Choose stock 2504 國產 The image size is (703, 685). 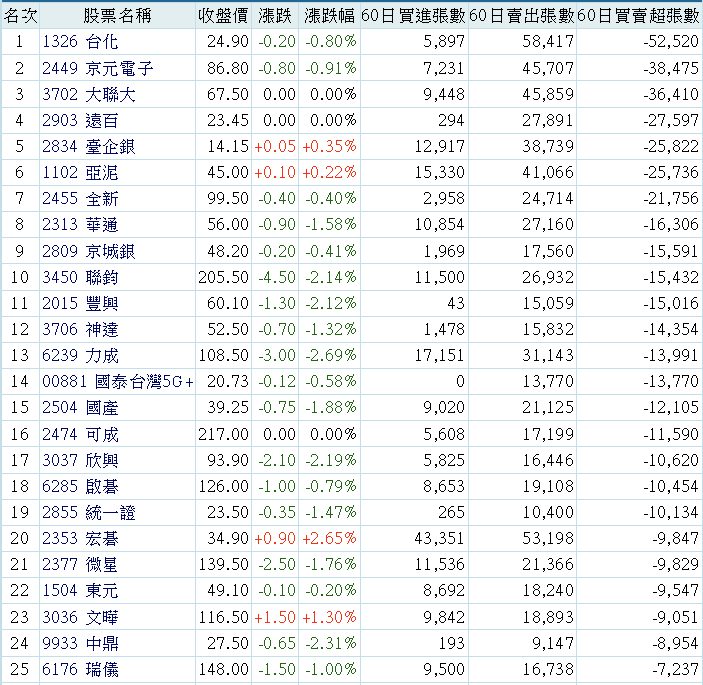[80, 407]
